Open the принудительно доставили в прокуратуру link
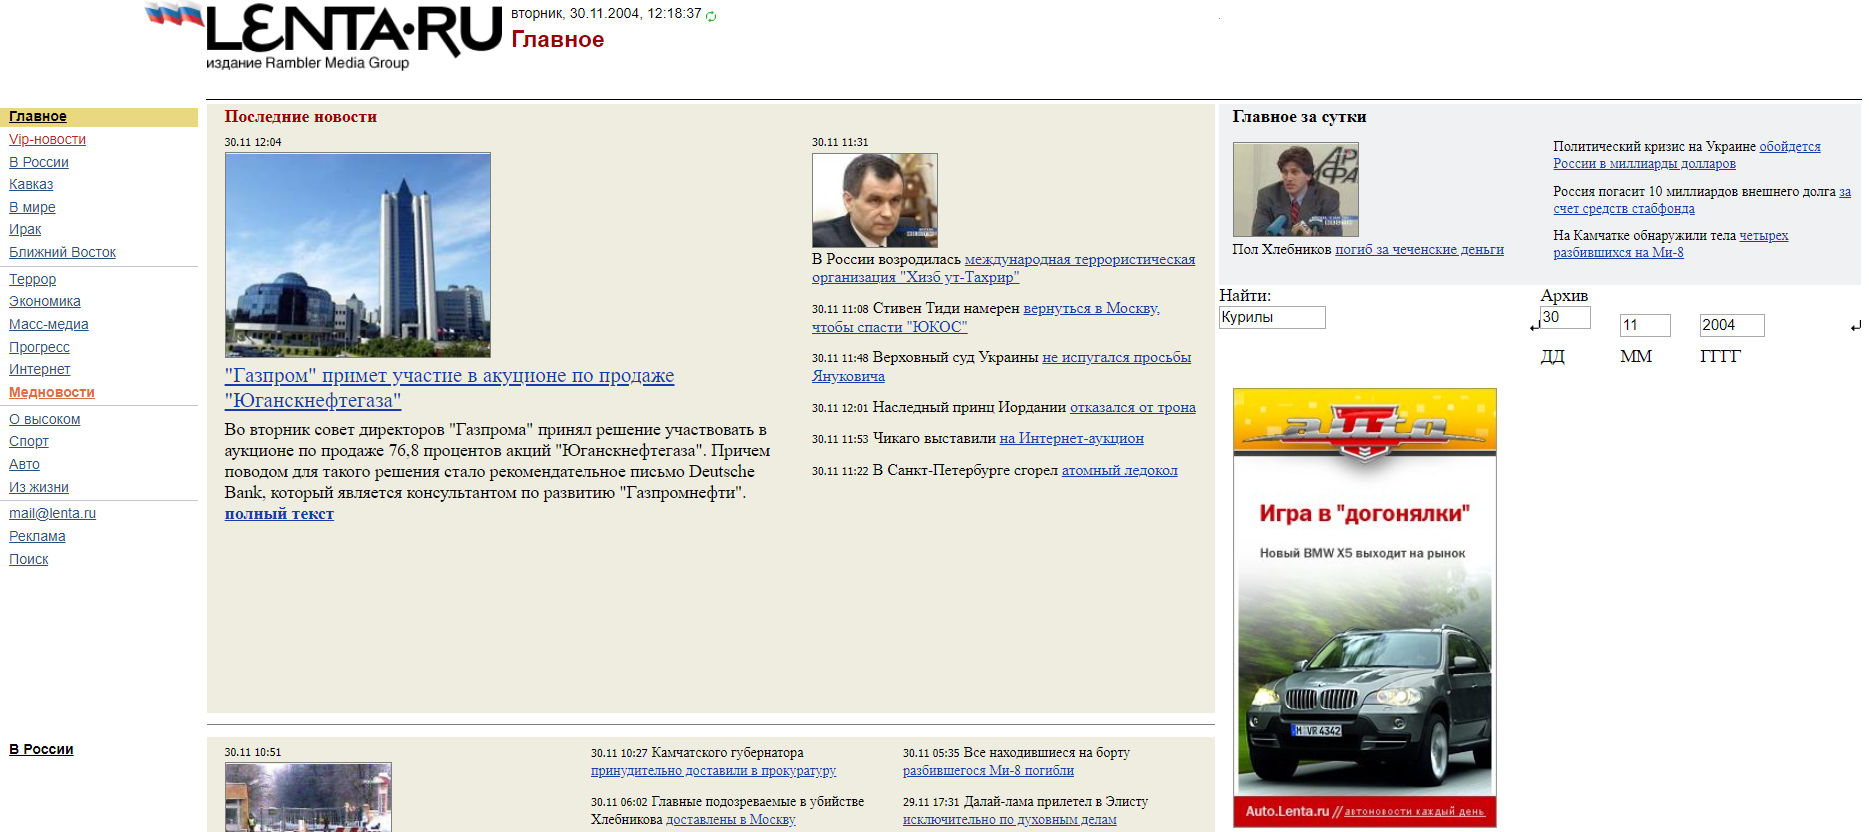This screenshot has height=832, width=1869. 713,771
